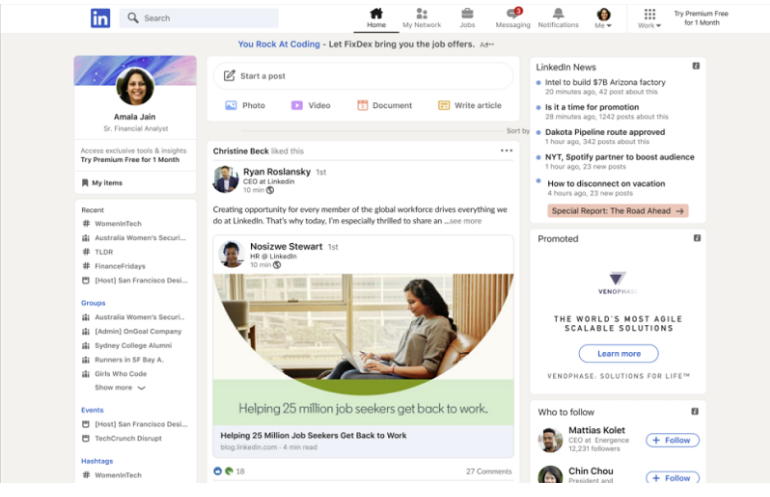Click Amala Jain's profile picture
770x497 pixels.
click(135, 86)
